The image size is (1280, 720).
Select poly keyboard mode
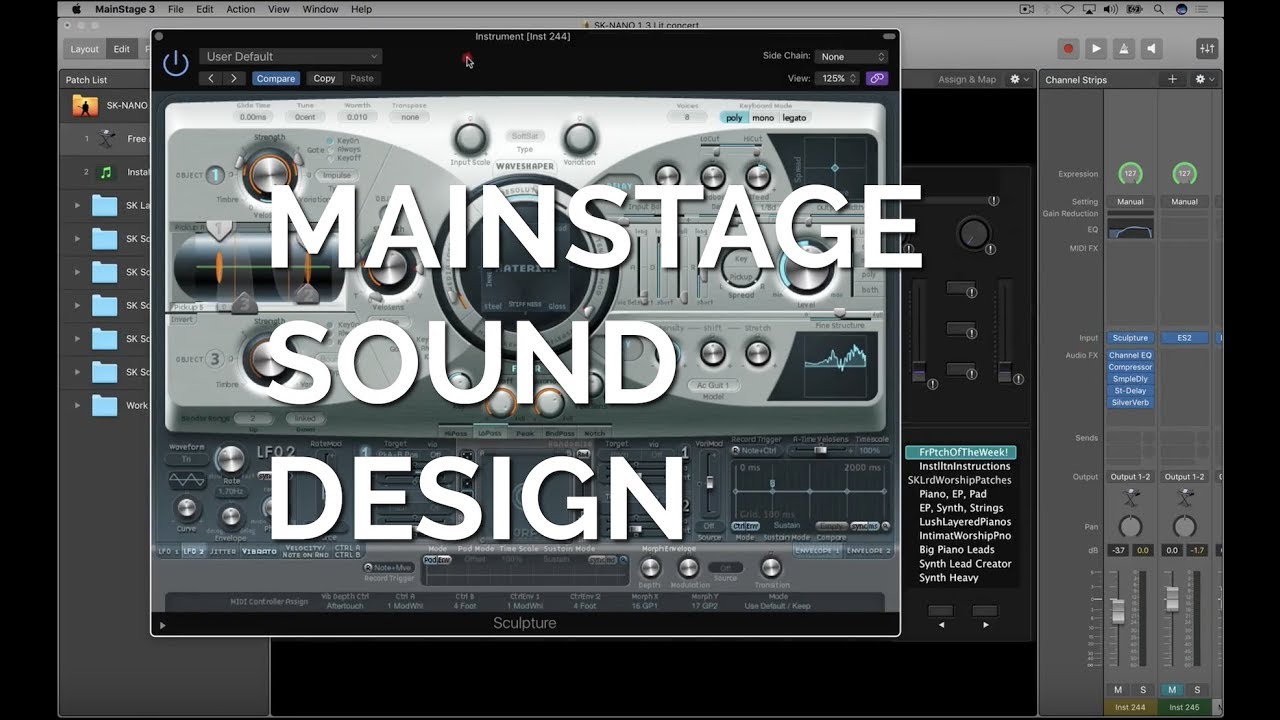pos(735,118)
